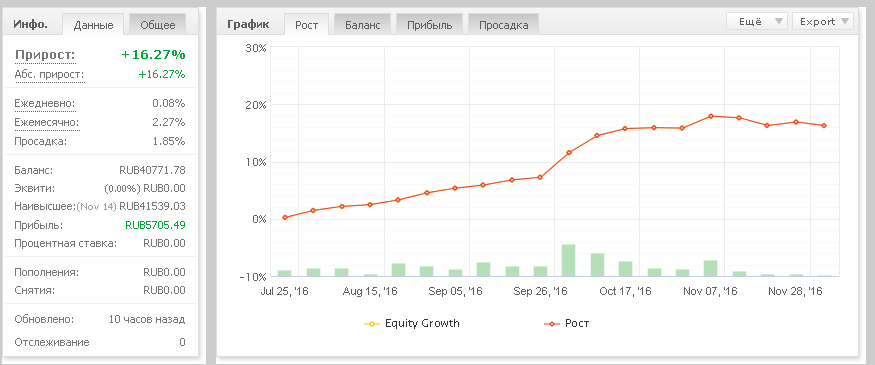Switch to the Прибыль chart tab

[x=429, y=25]
